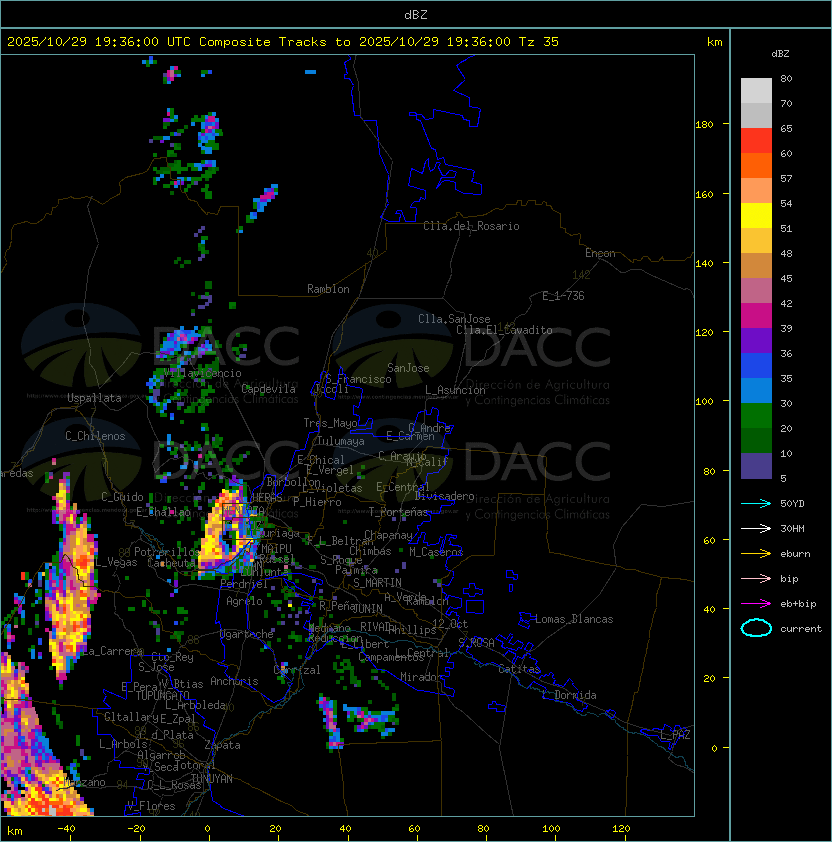Click the 'S_MARTIN' map label
Screen dimensions: 832x842
[377, 583]
